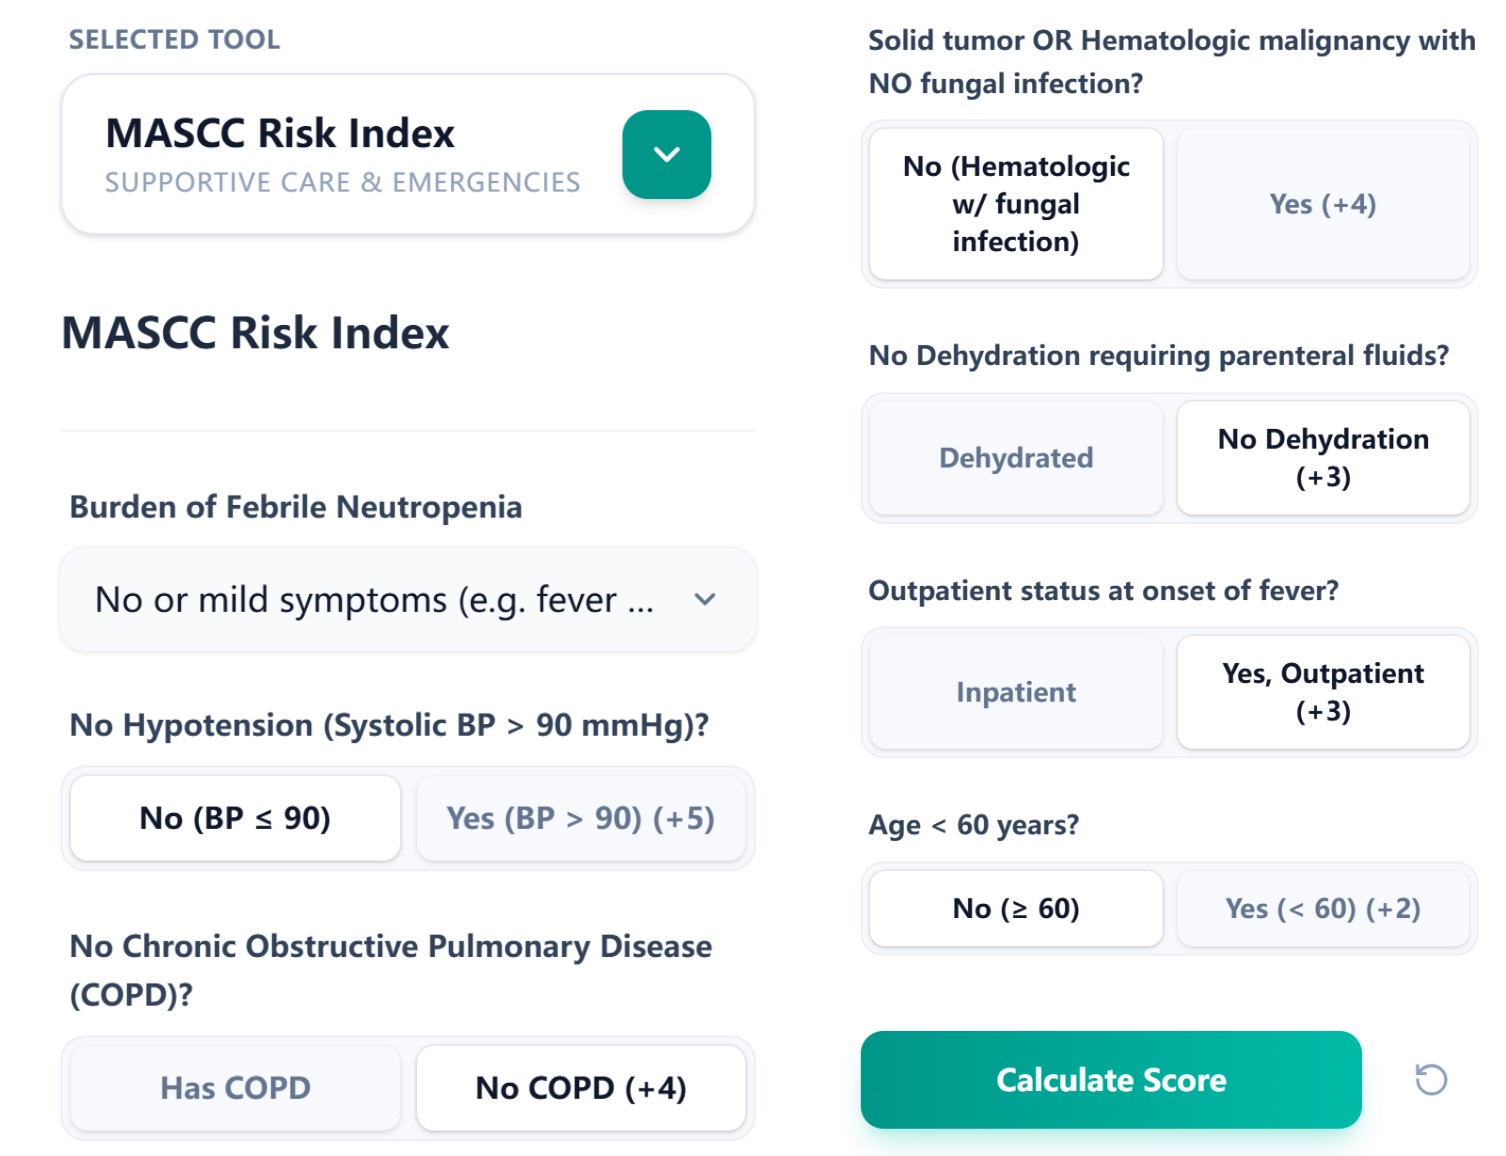Image resolution: width=1506 pixels, height=1156 pixels.
Task: Expand the Burden of Febrile Neutropenia dropdown
Action: (407, 600)
